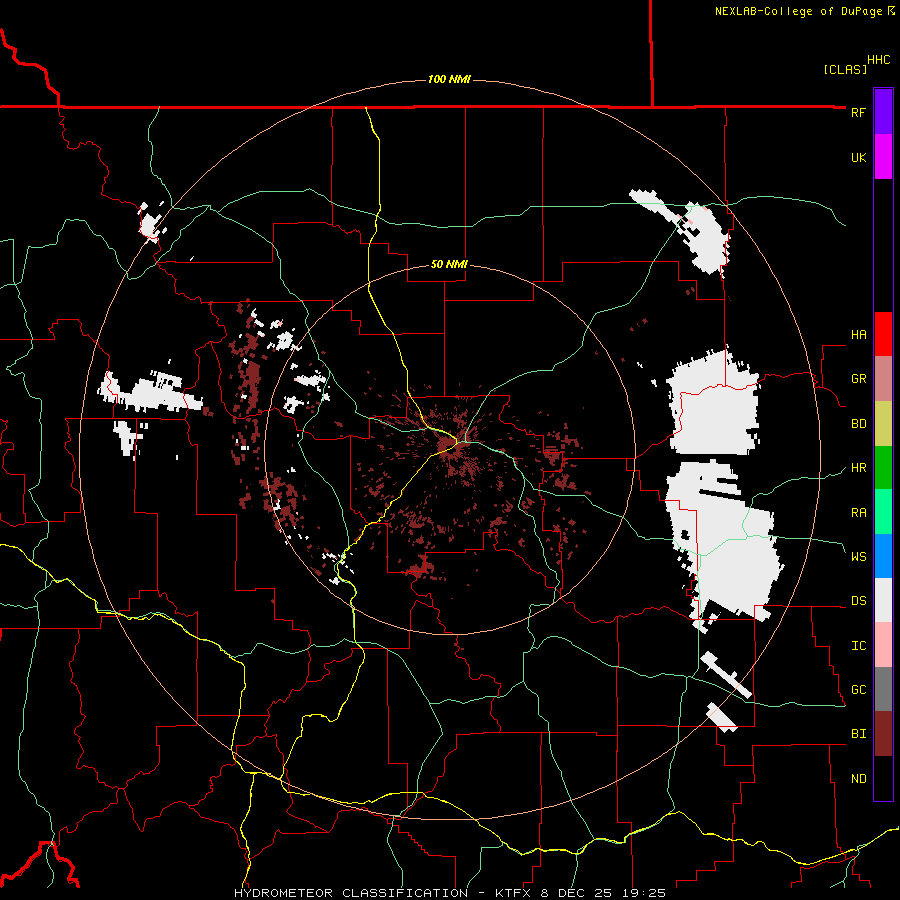Select the 'HR' legend label

click(x=858, y=468)
